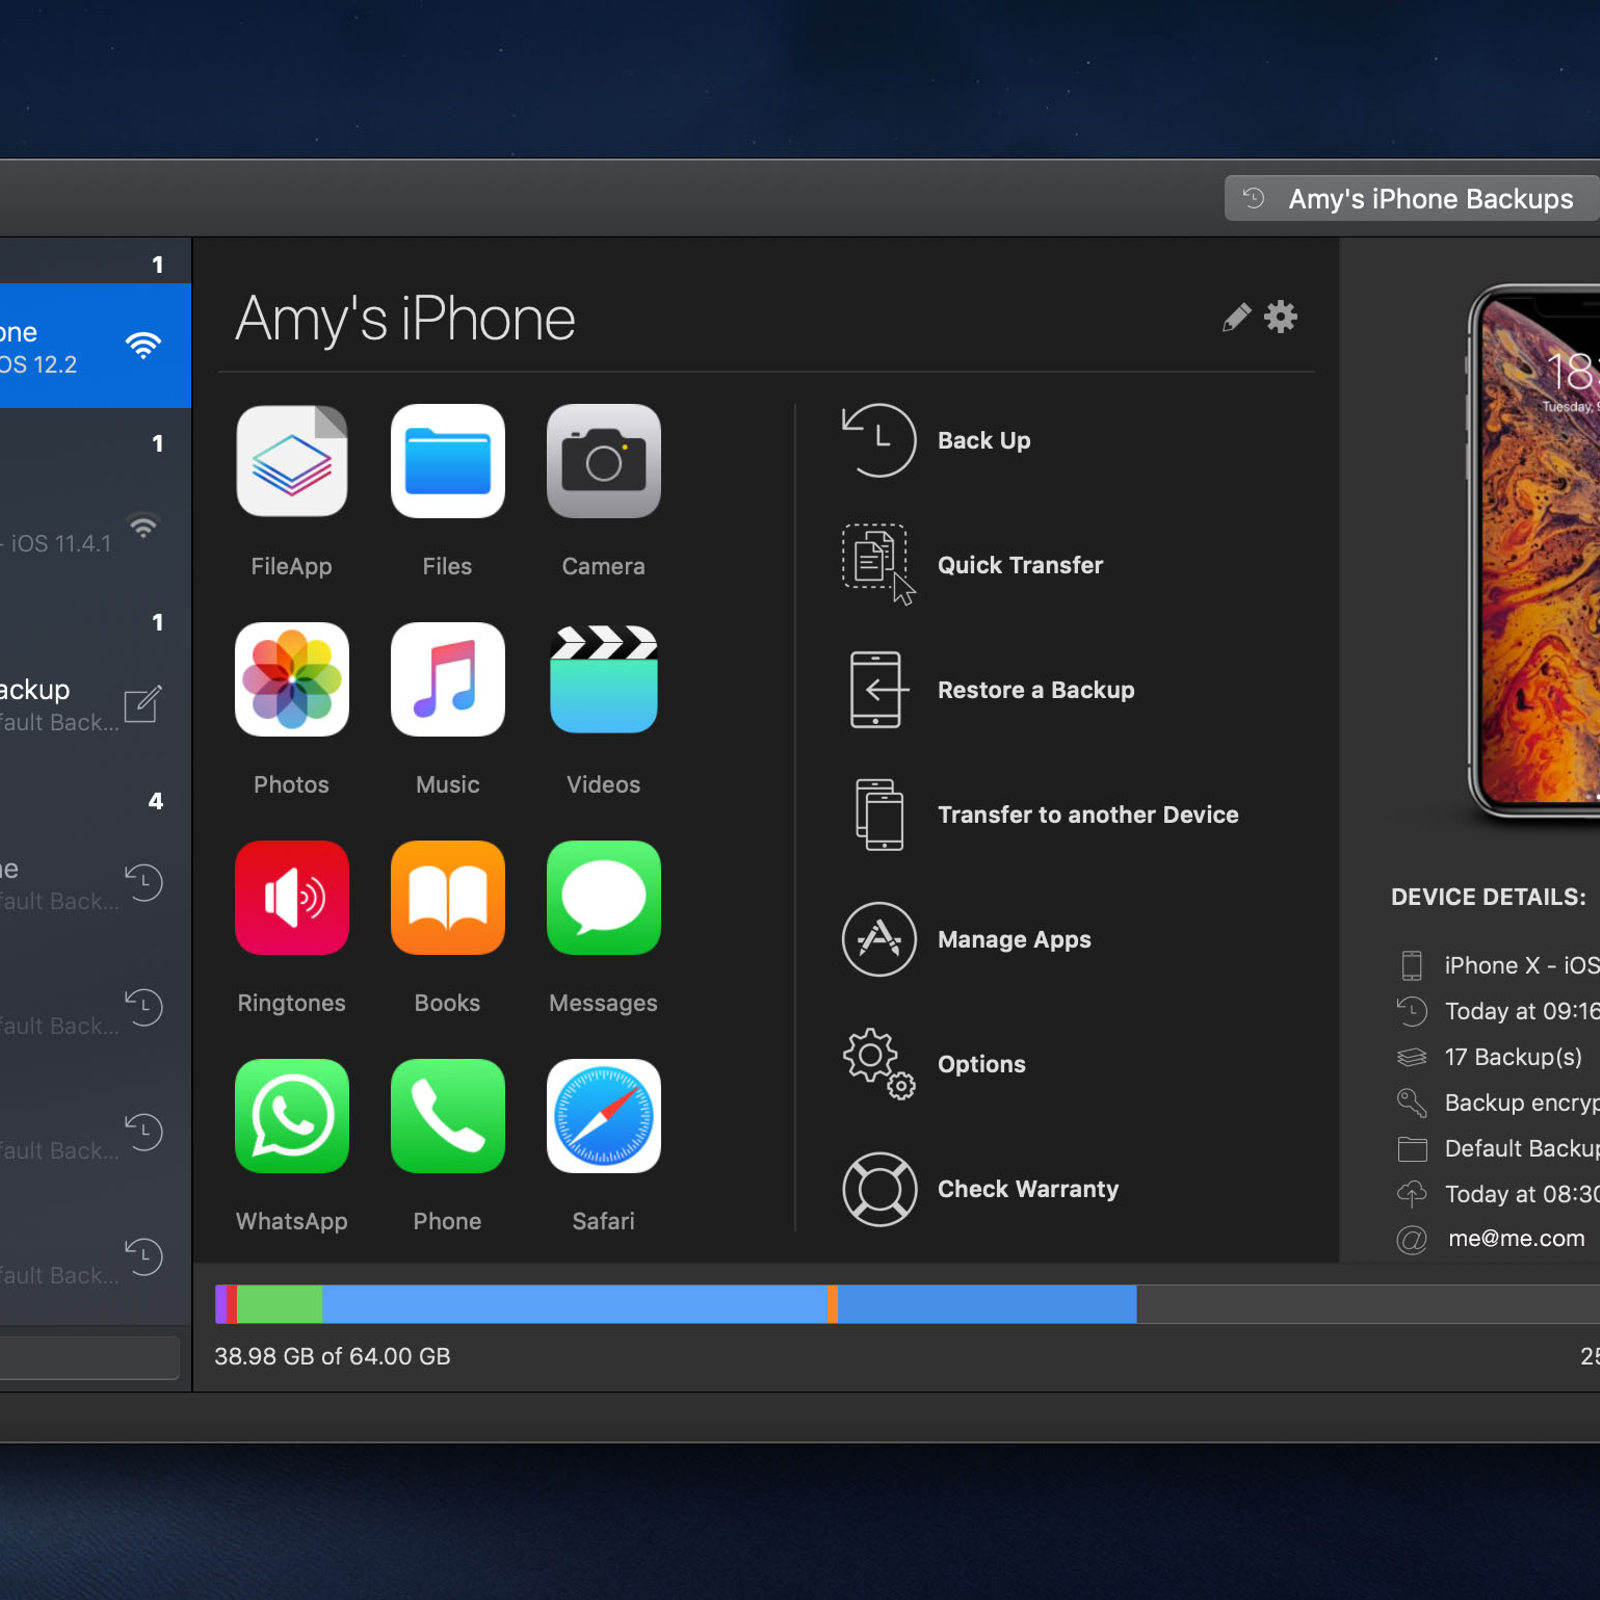
Task: Click the Default Backup folder detail row
Action: 1497,1148
